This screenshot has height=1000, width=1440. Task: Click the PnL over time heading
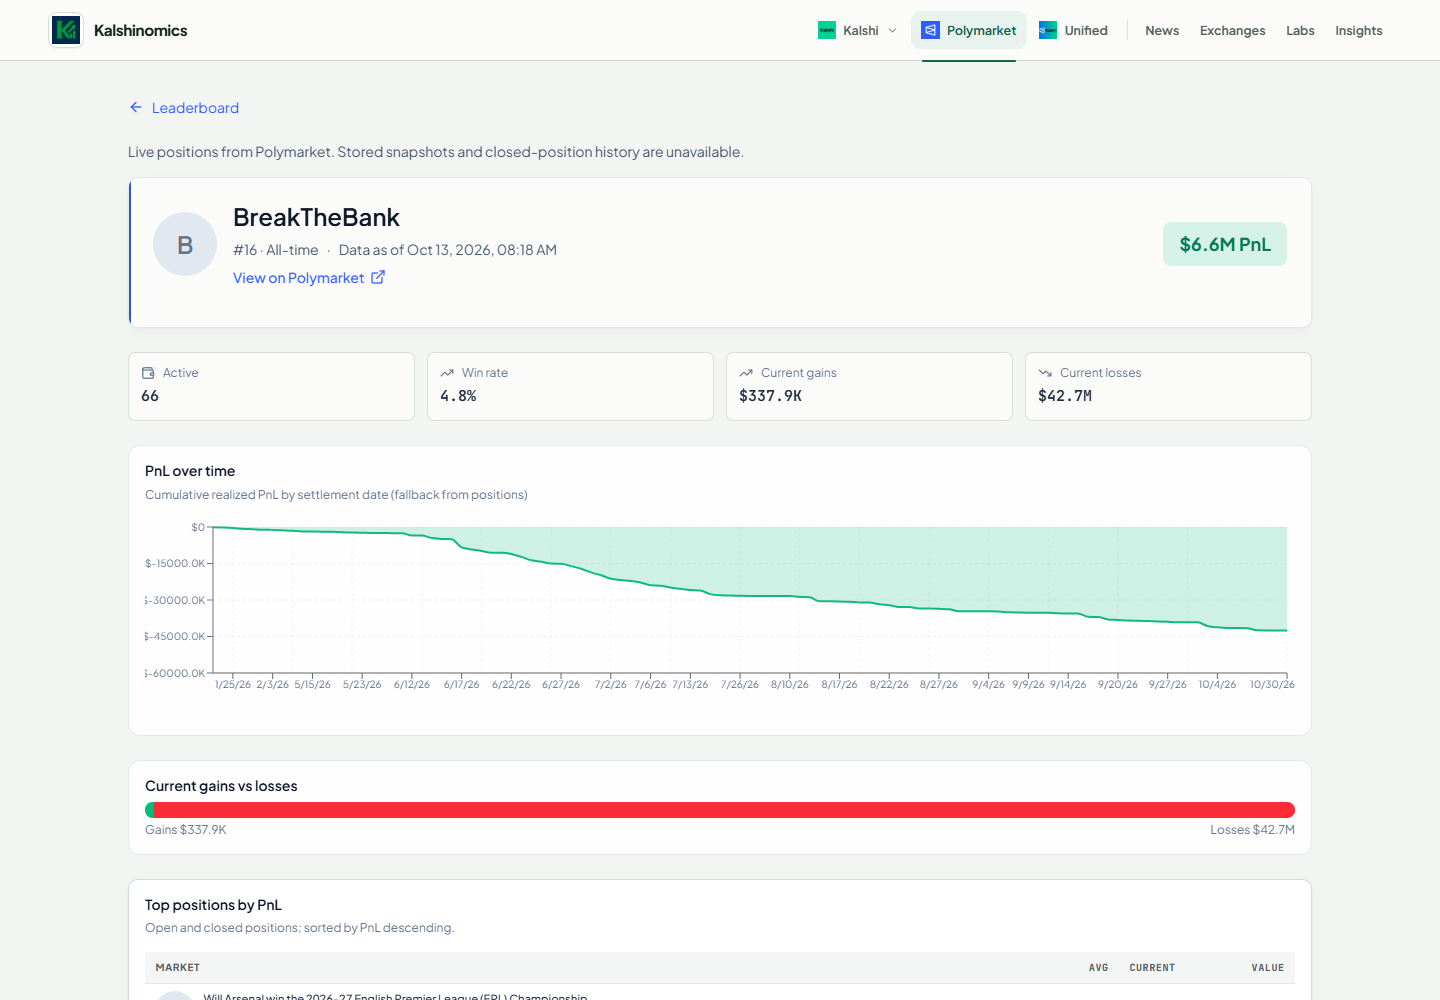pos(190,471)
